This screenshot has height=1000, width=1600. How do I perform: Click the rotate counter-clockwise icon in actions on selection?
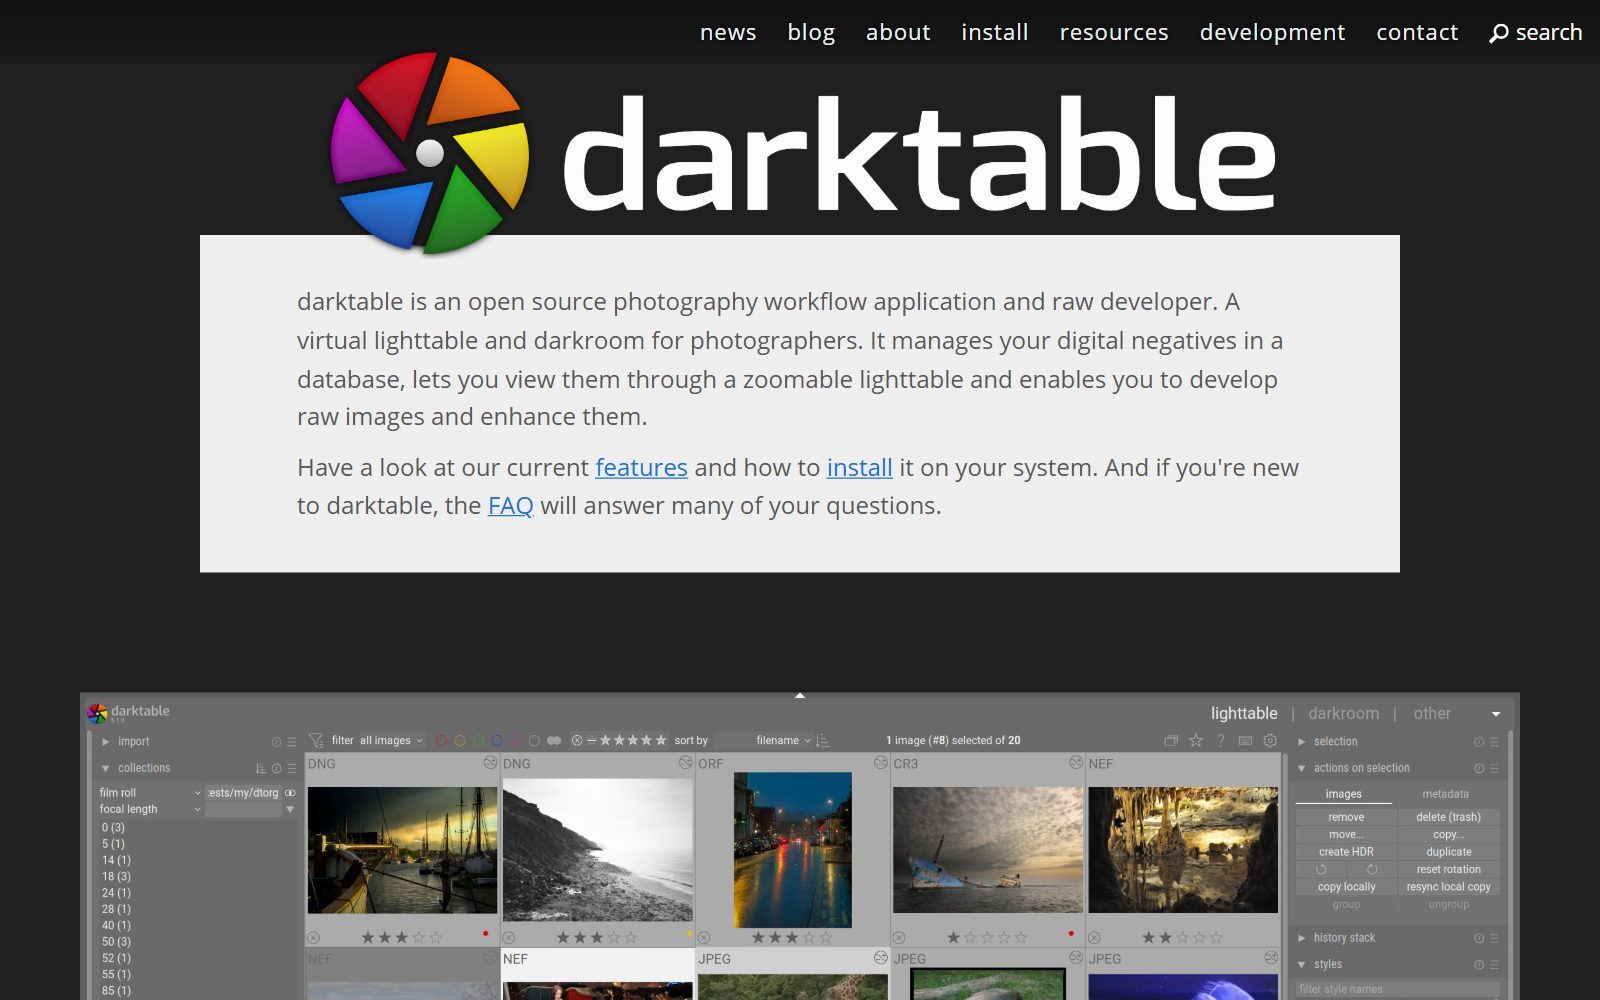pos(1321,870)
